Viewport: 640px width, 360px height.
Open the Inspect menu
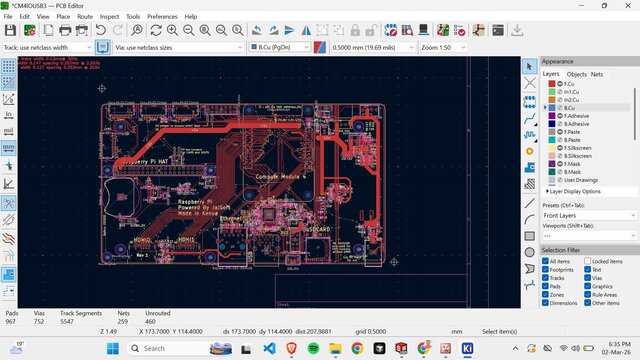pos(109,16)
